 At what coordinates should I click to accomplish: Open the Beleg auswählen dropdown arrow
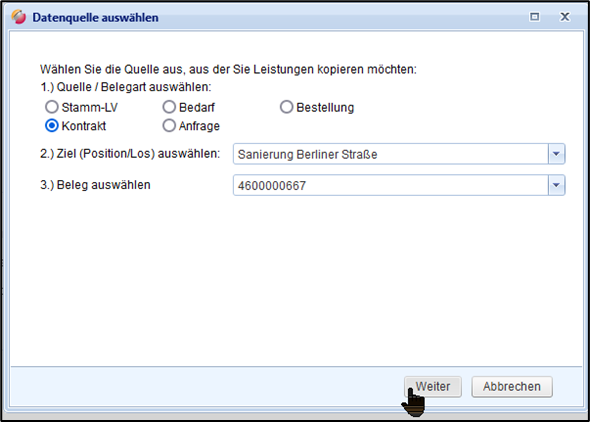556,185
